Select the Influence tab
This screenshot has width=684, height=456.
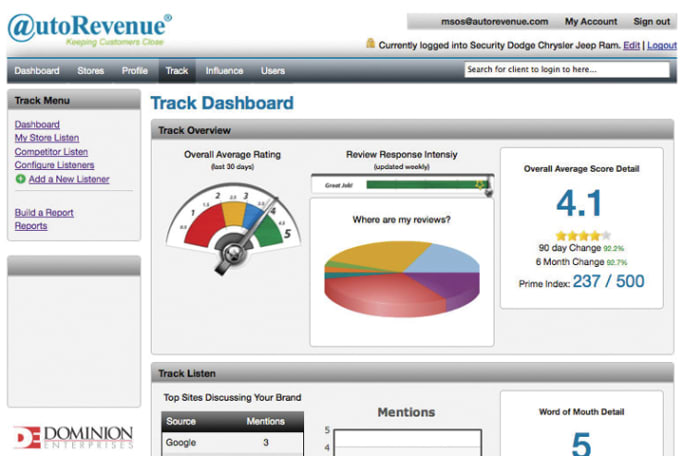point(224,71)
